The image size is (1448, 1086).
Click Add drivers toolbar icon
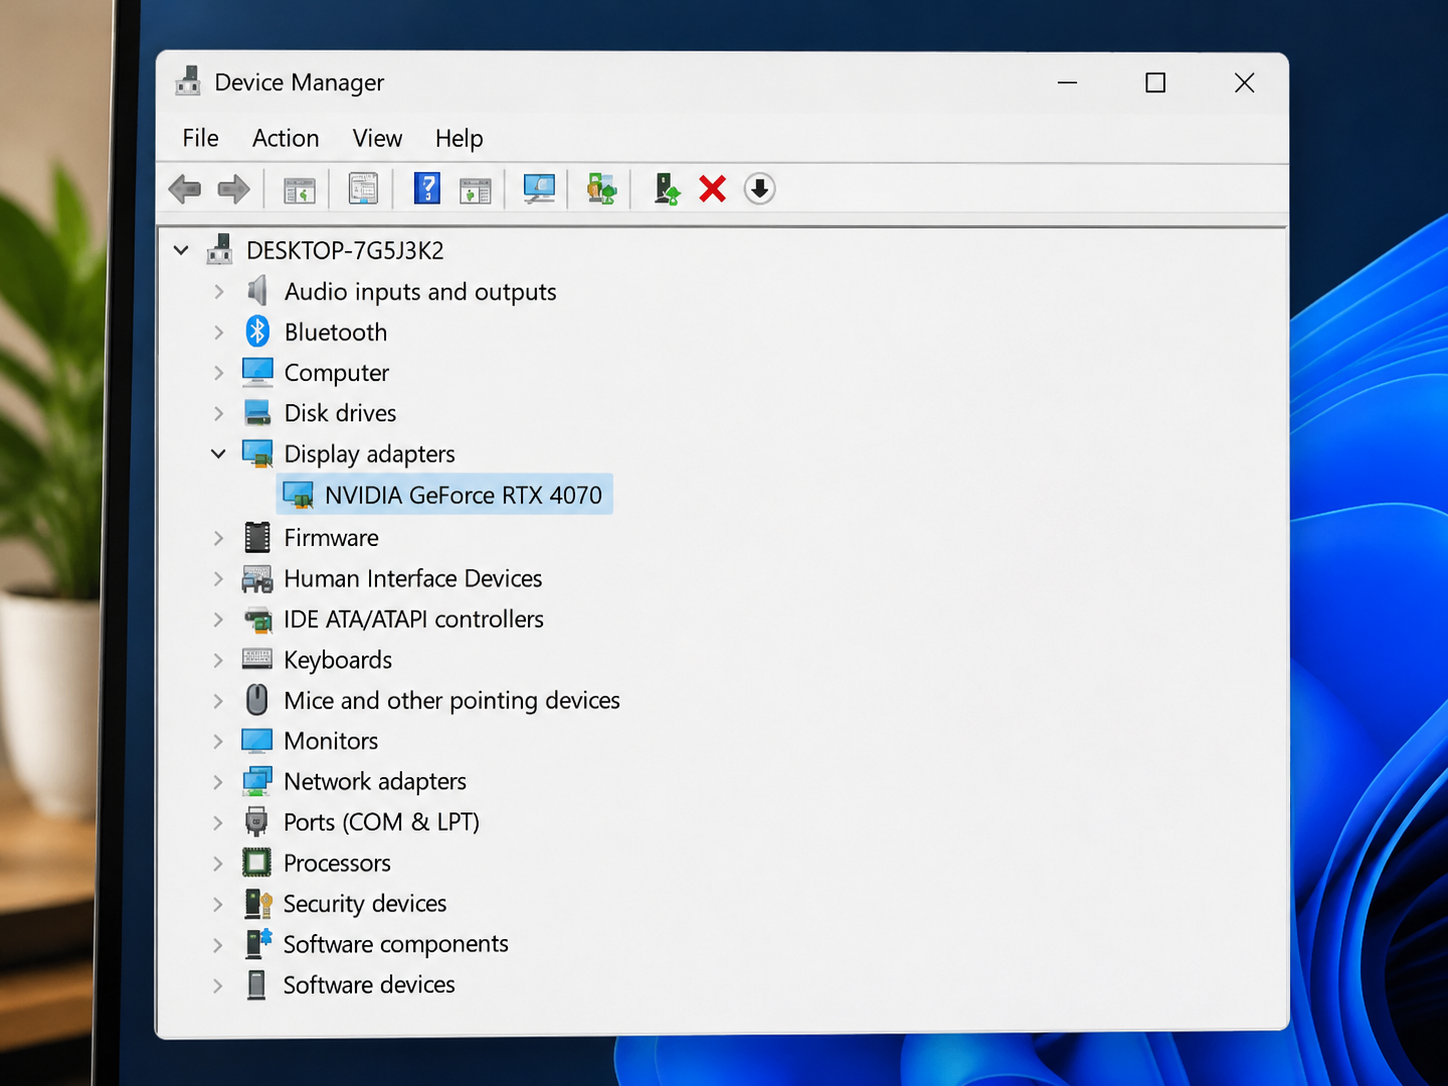[x=602, y=189]
